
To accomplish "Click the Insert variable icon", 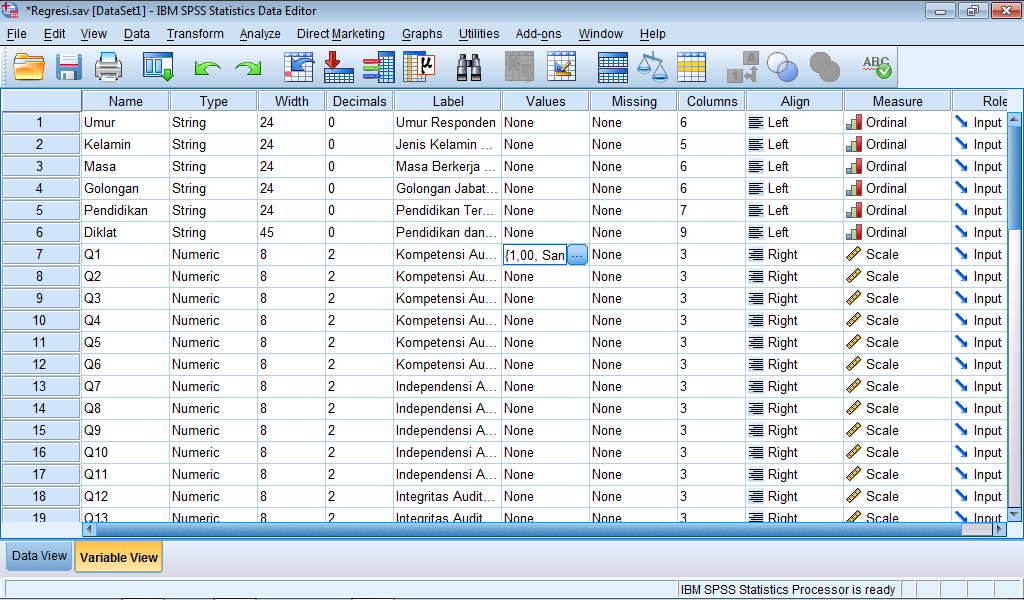I will coord(561,67).
